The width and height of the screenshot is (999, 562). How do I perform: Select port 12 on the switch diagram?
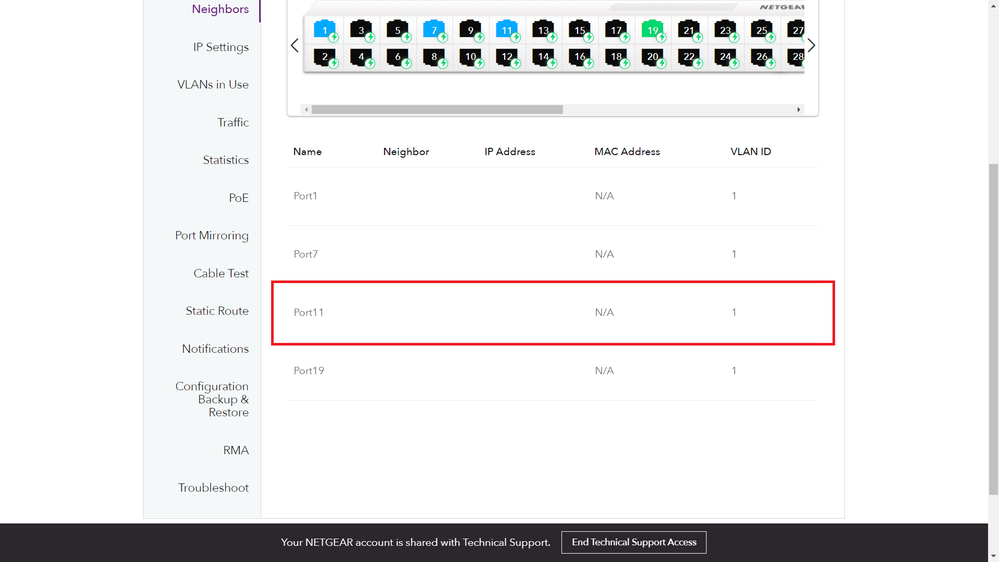pyautogui.click(x=507, y=57)
